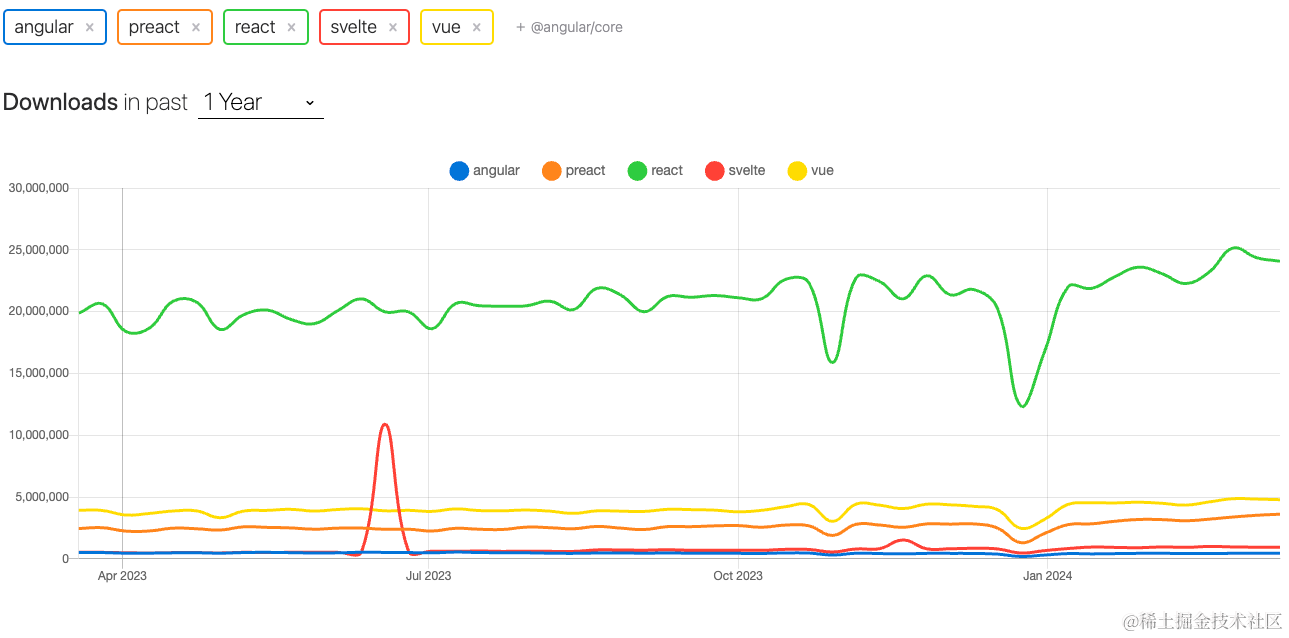
Task: Click the angular legend label
Action: coord(496,171)
